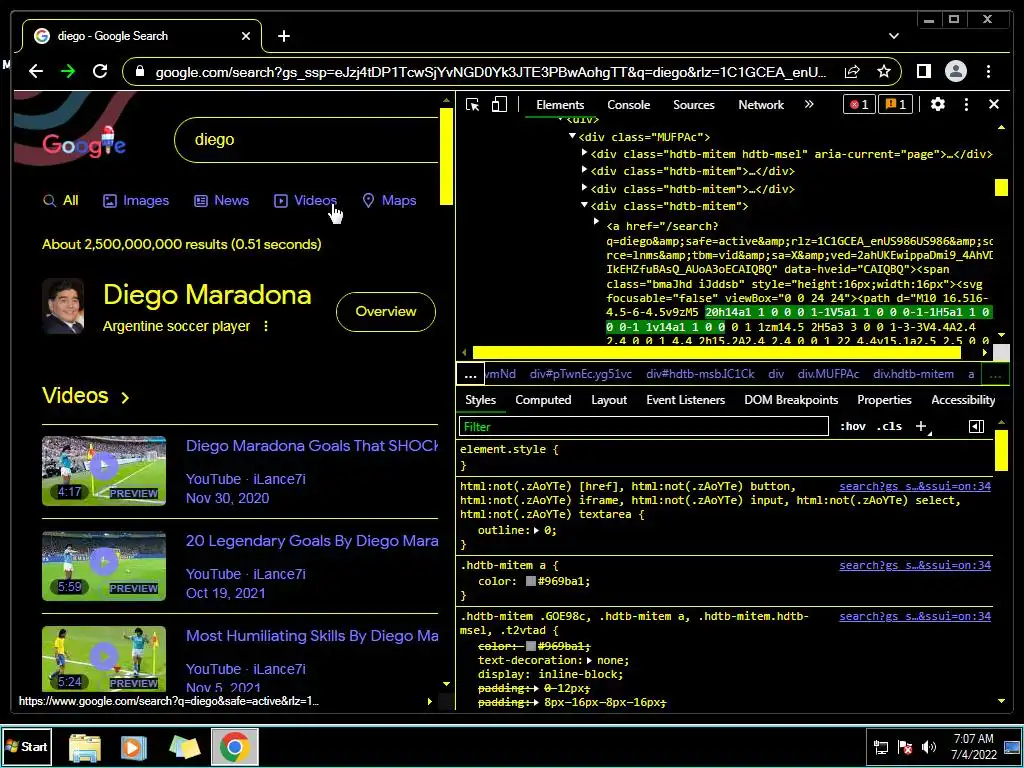This screenshot has width=1024, height=768.
Task: Open a new tab with the plus icon
Action: click(x=283, y=36)
